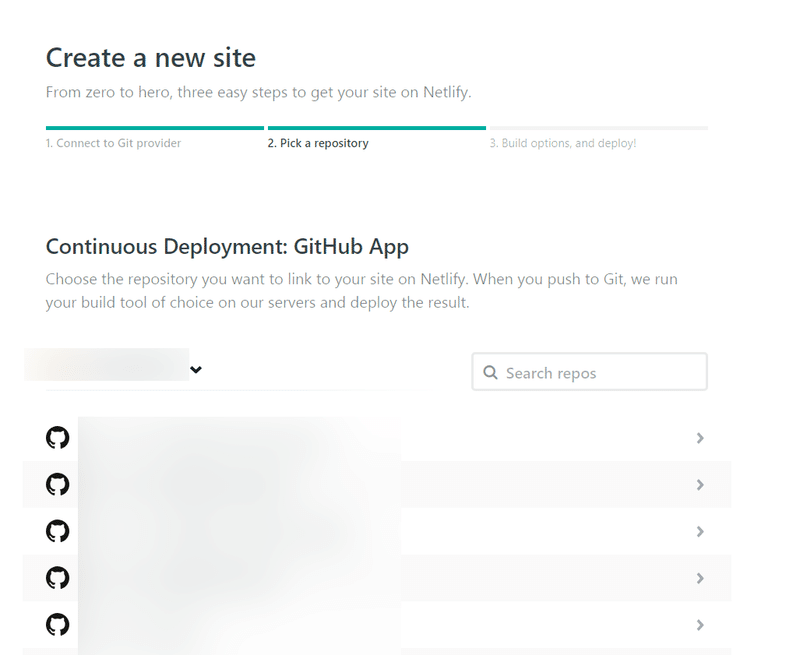
Task: Expand the second repository row chevron
Action: point(700,485)
